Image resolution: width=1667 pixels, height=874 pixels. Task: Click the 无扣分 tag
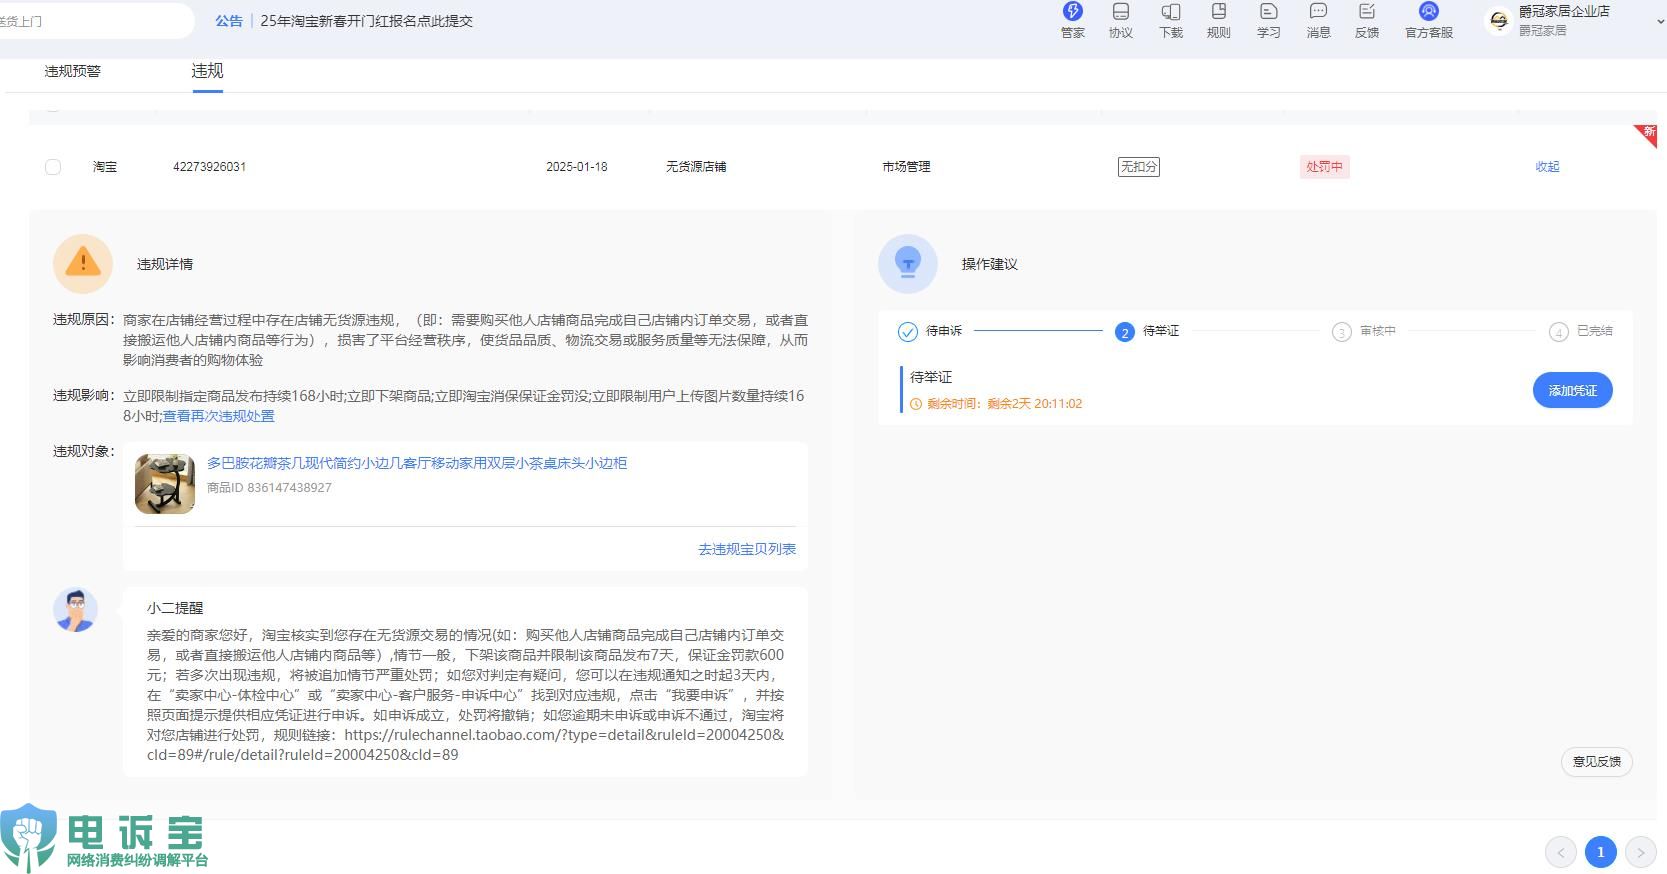coord(1138,167)
